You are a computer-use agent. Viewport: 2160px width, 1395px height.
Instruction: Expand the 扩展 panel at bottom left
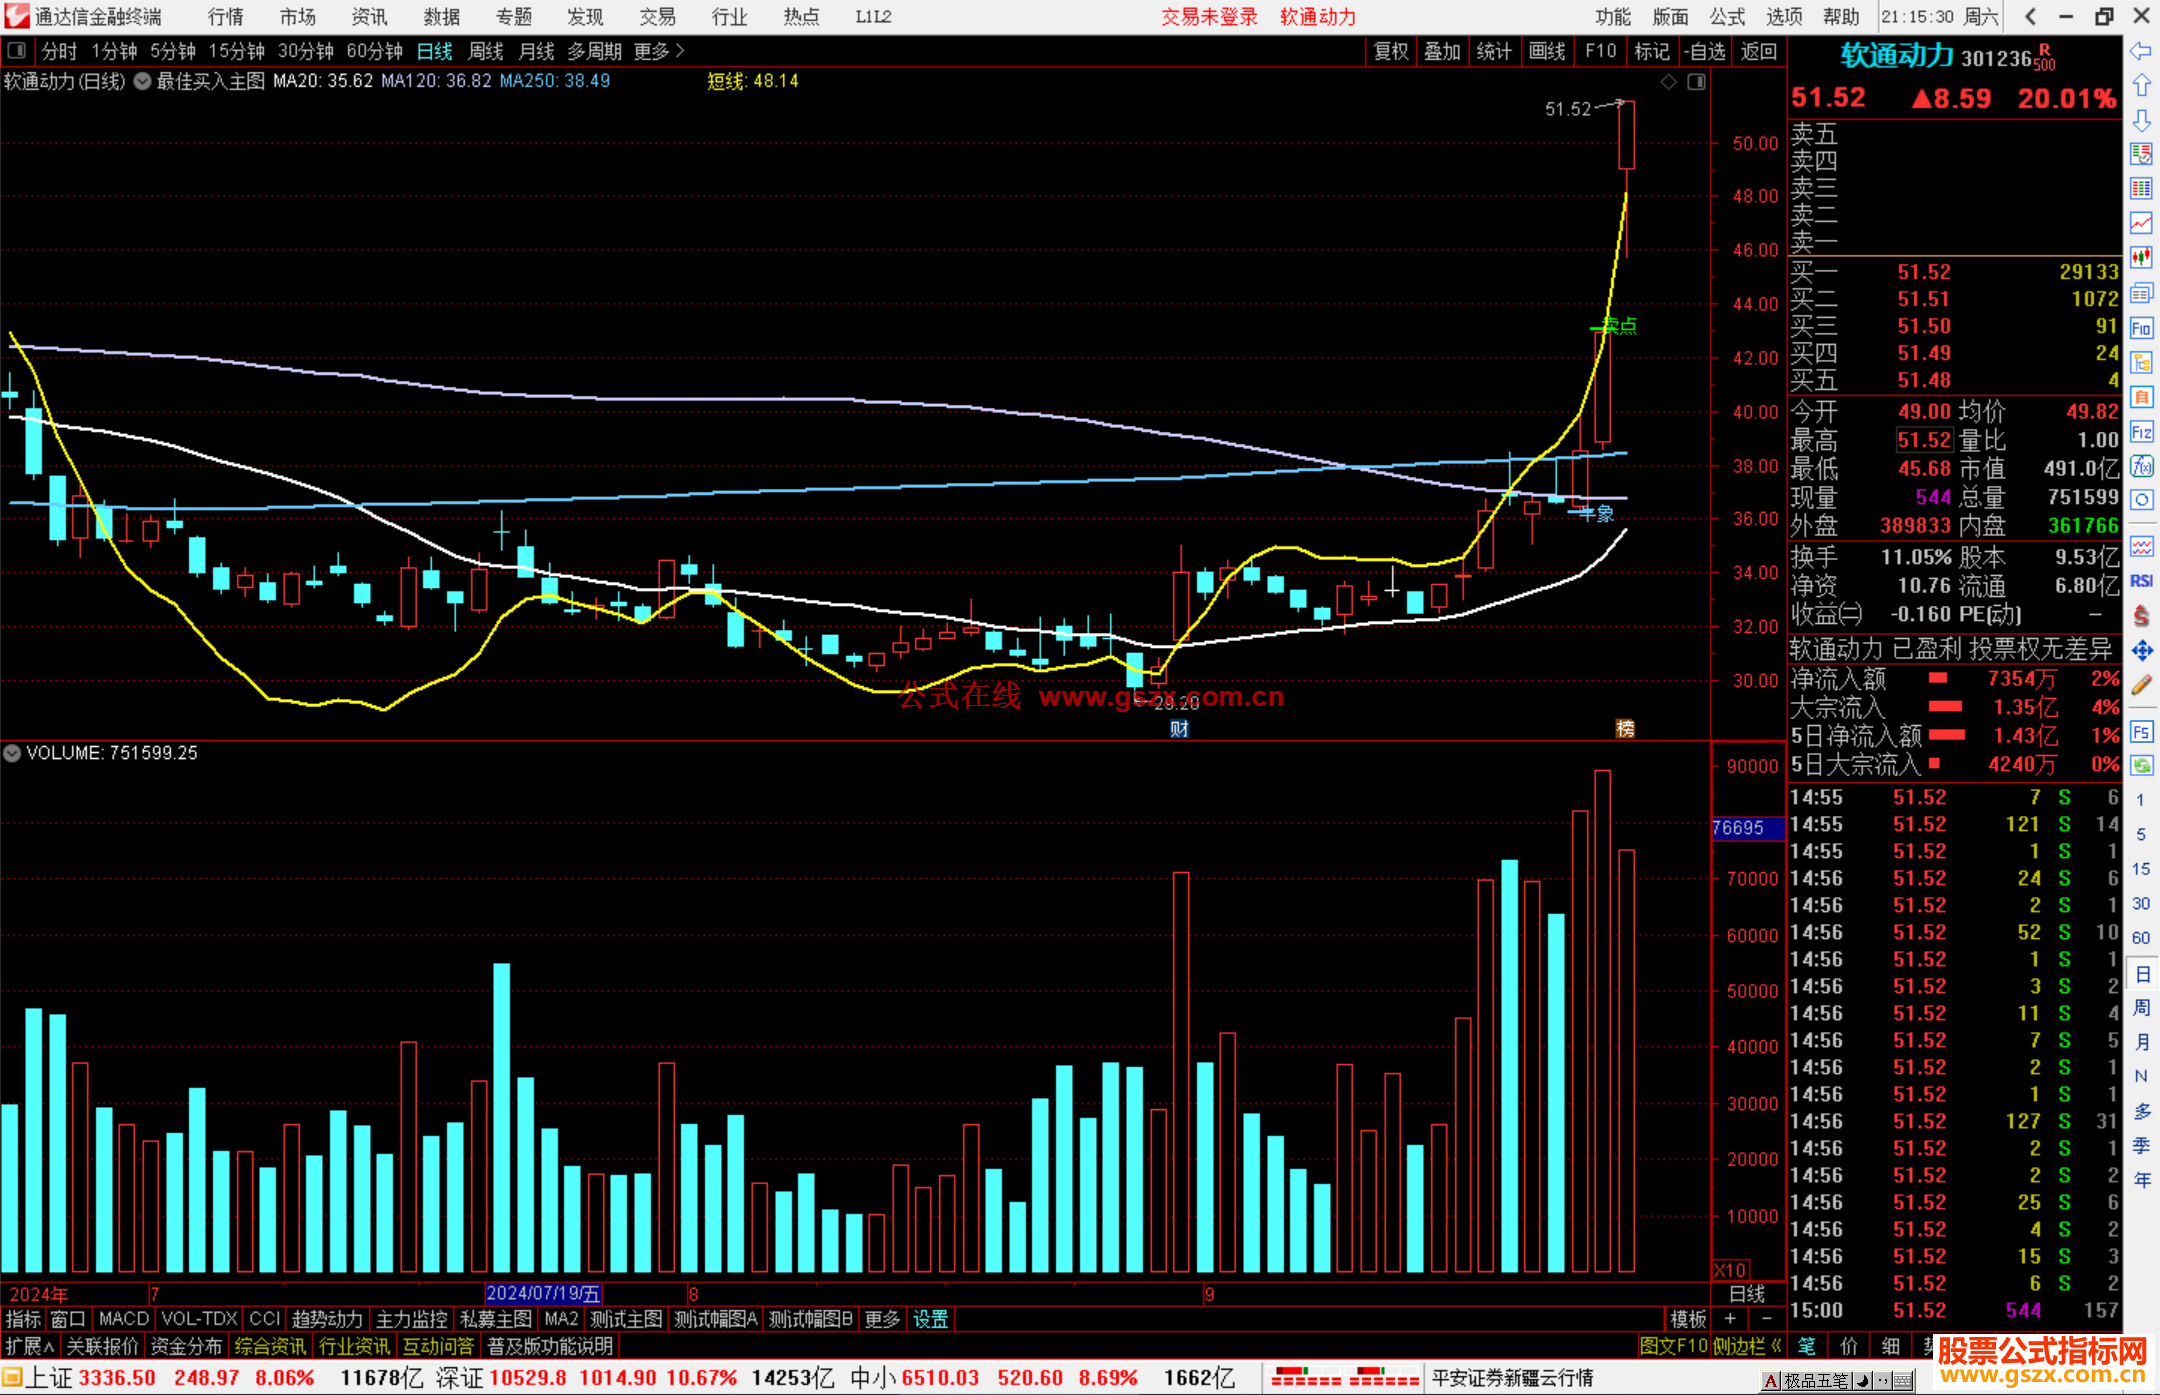30,1347
